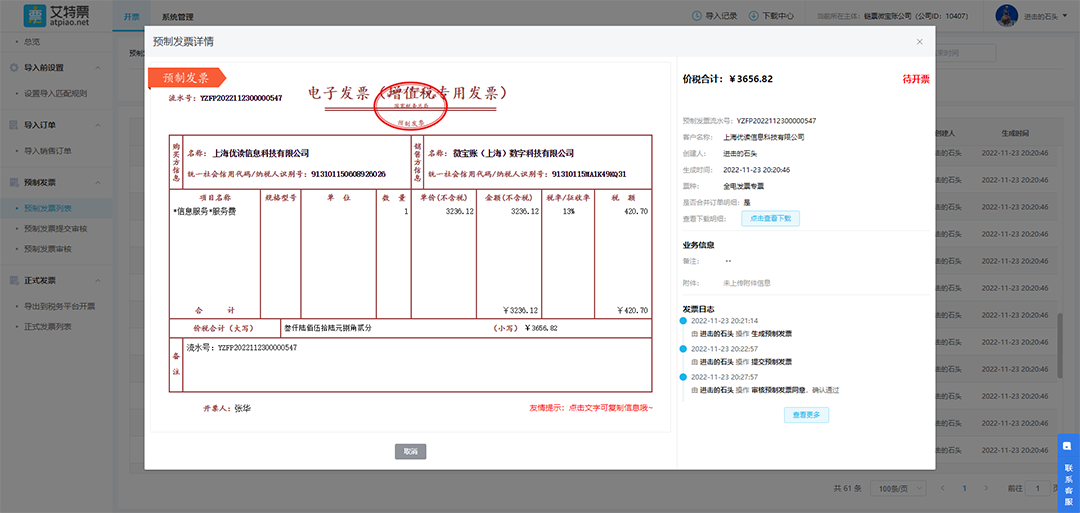
Task: Click the 友情提示 copy hint text
Action: click(590, 408)
